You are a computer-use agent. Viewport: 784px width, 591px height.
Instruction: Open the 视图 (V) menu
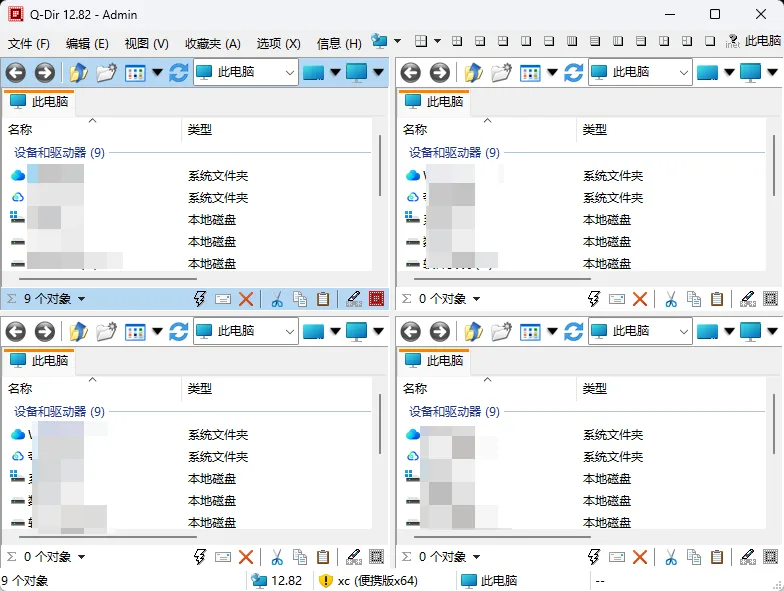(146, 44)
